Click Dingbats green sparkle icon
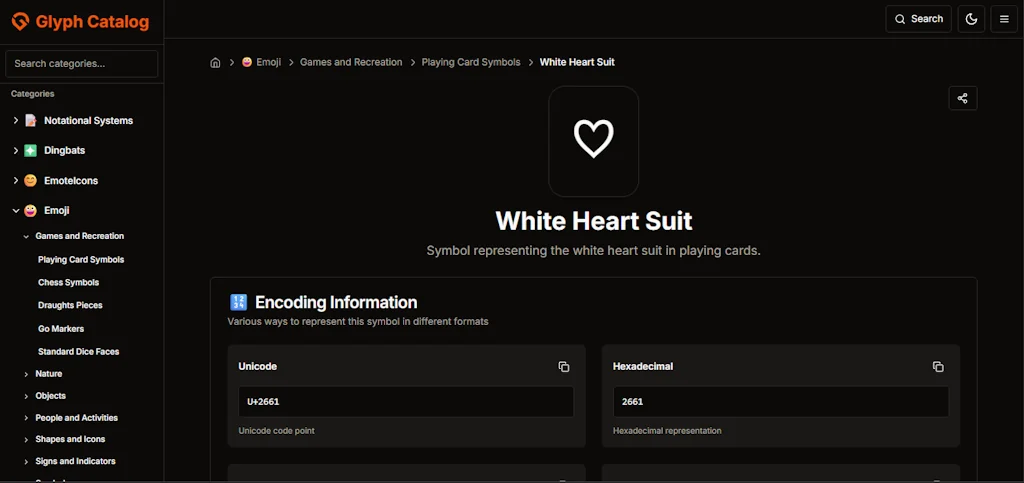The height and width of the screenshot is (483, 1024). (x=31, y=150)
